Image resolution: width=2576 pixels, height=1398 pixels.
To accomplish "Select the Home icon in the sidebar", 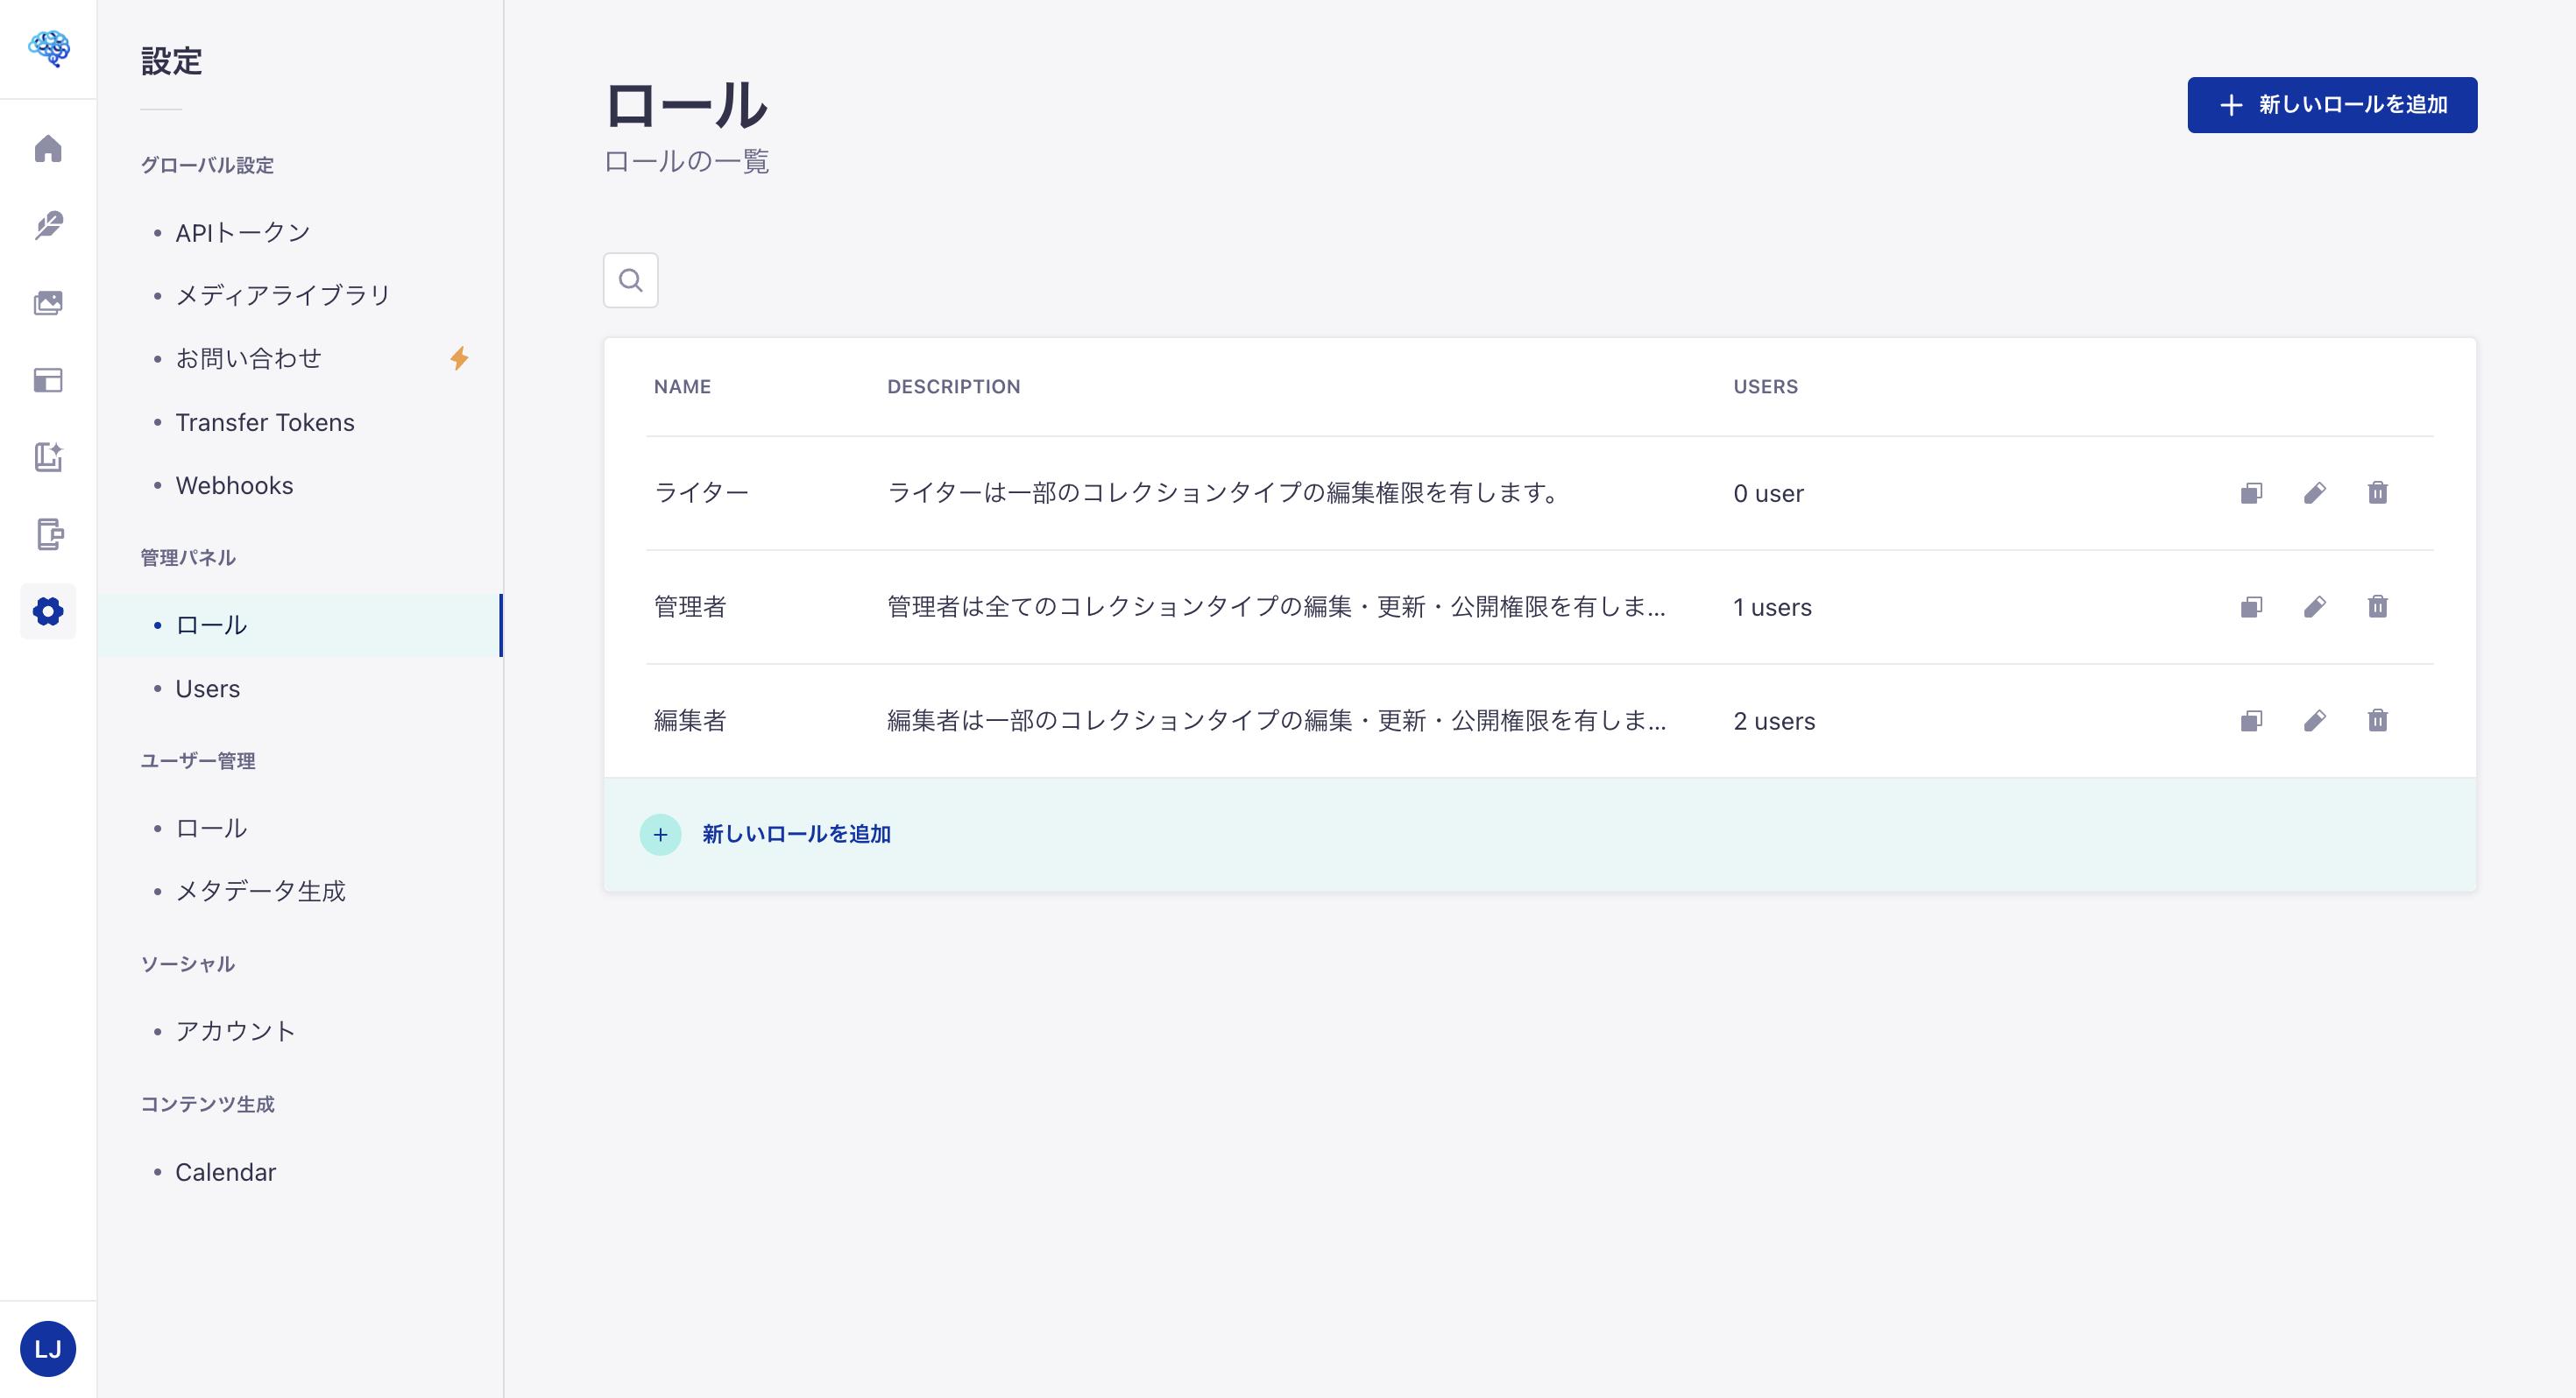I will coord(48,148).
